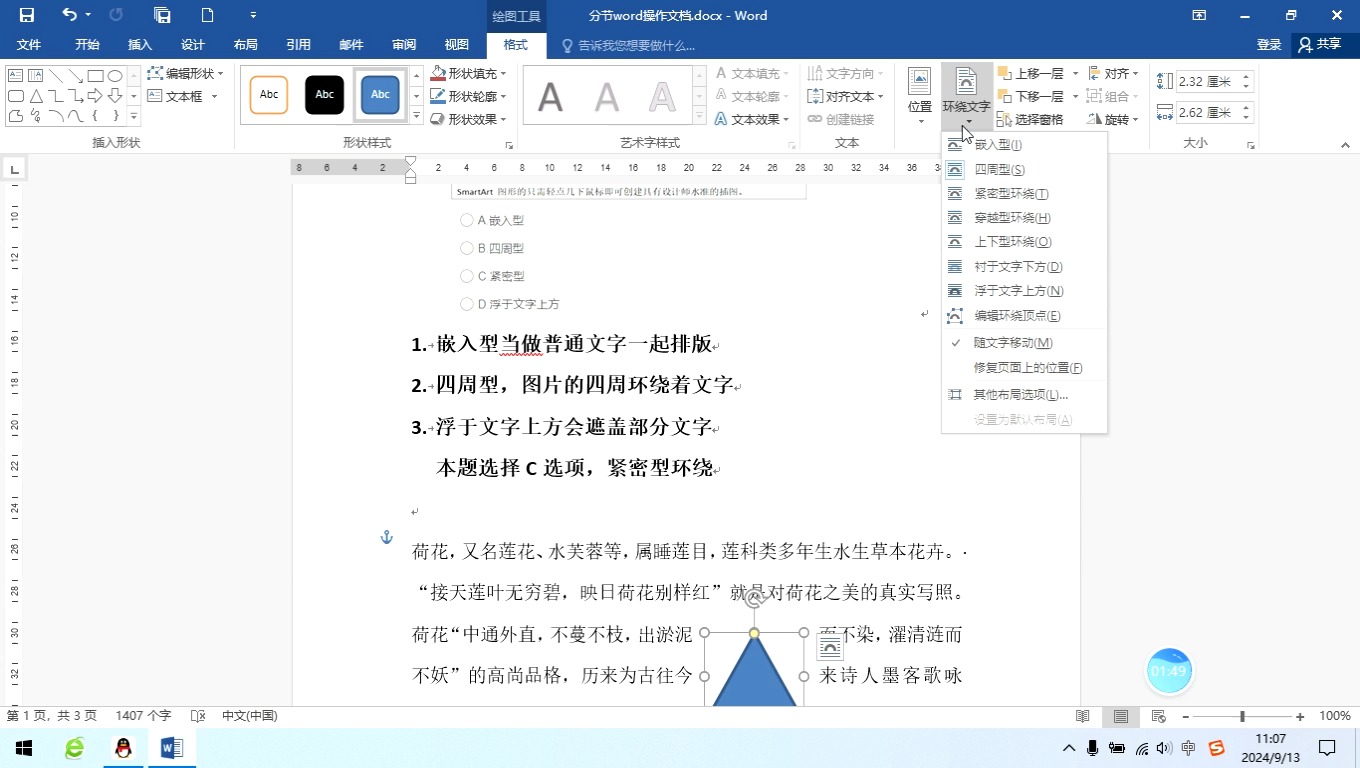Choose Fix Position on Page (修复页面上的位置)
Screen dimensions: 1360x768
[x=1024, y=368]
